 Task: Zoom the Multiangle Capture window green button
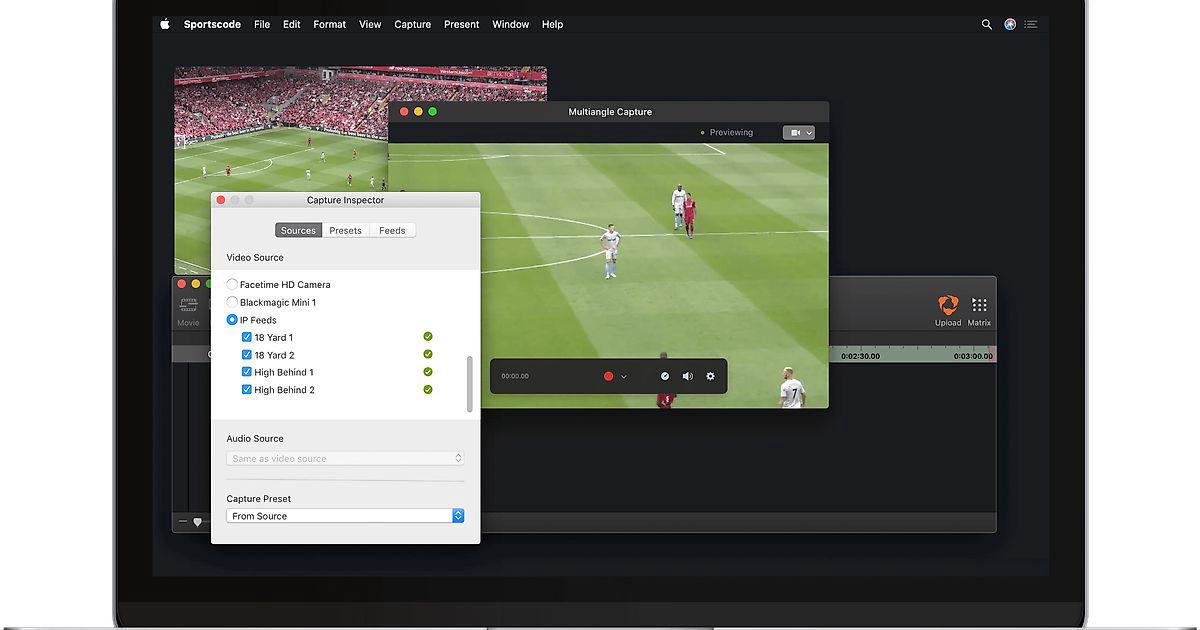(432, 112)
